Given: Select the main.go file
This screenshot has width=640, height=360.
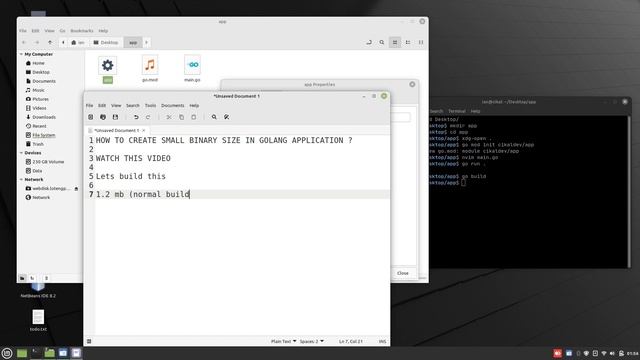Looking at the screenshot, I should click(192, 69).
